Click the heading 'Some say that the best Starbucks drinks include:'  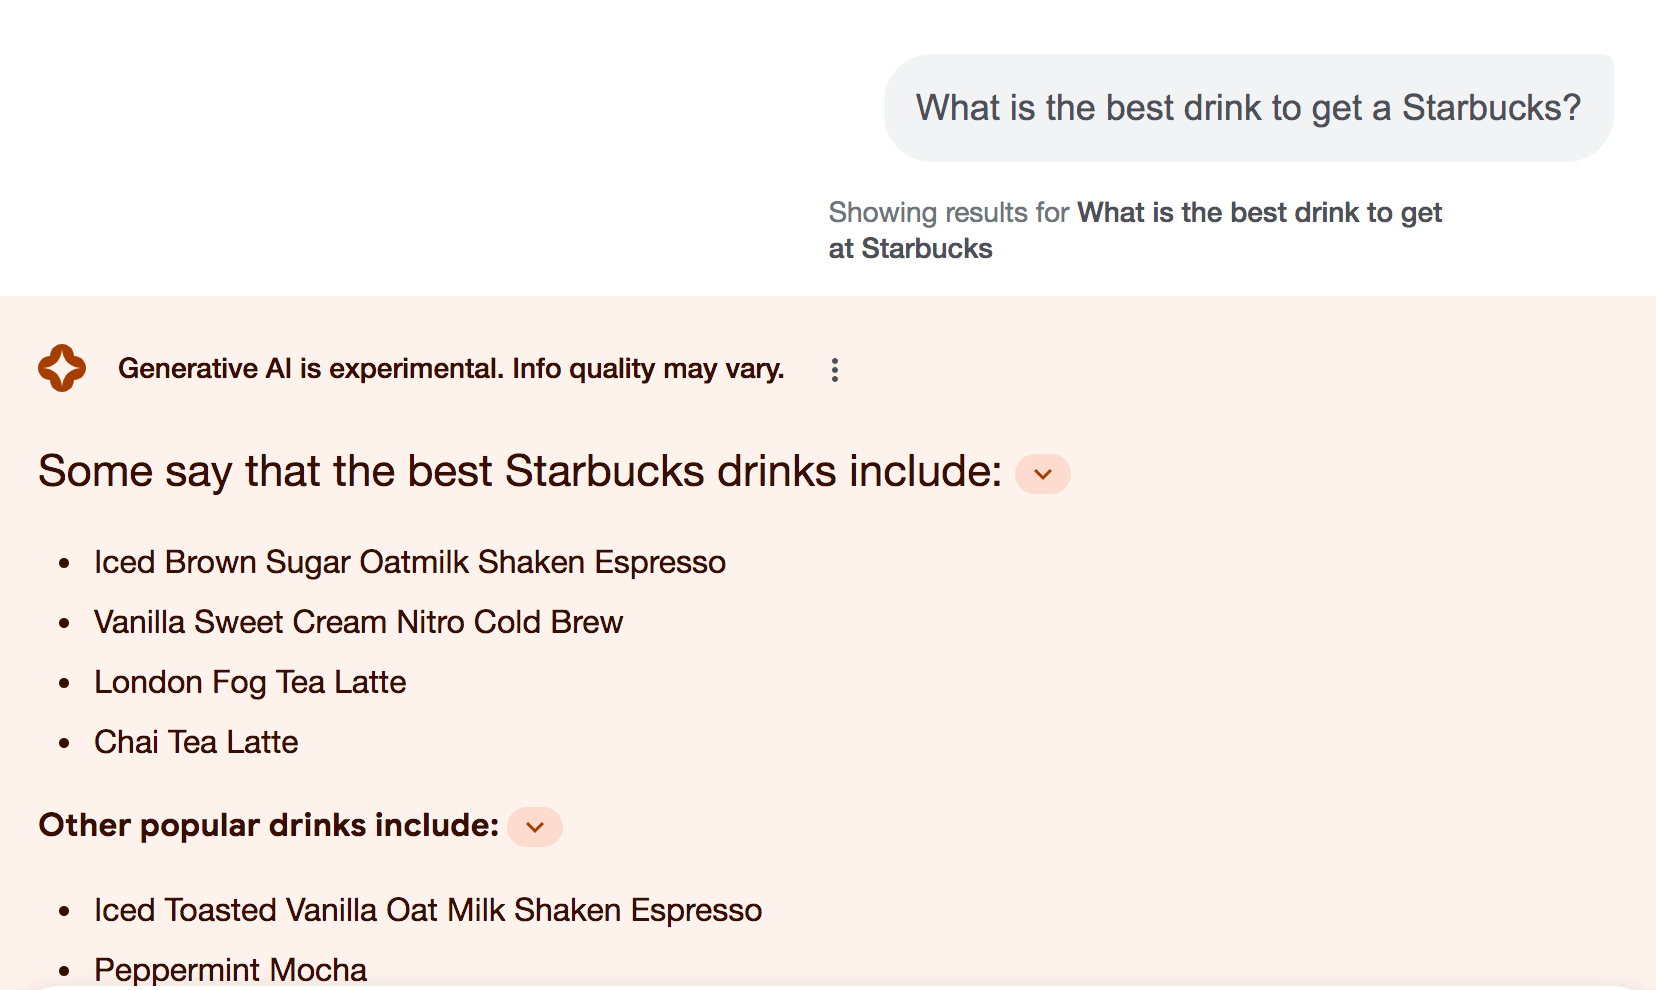click(x=520, y=471)
